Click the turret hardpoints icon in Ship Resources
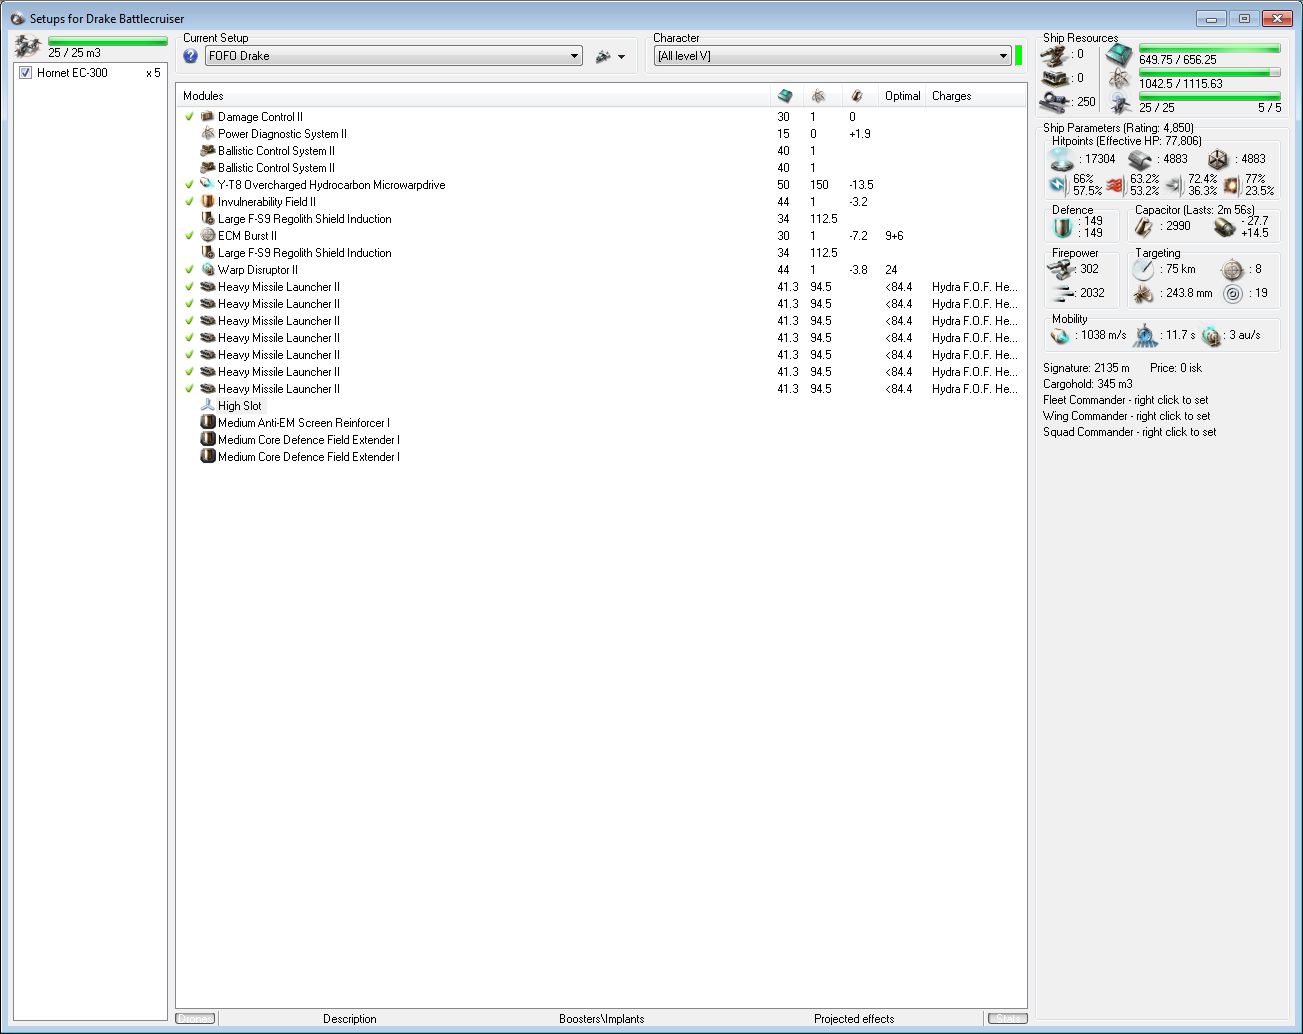The height and width of the screenshot is (1034, 1303). 1055,55
